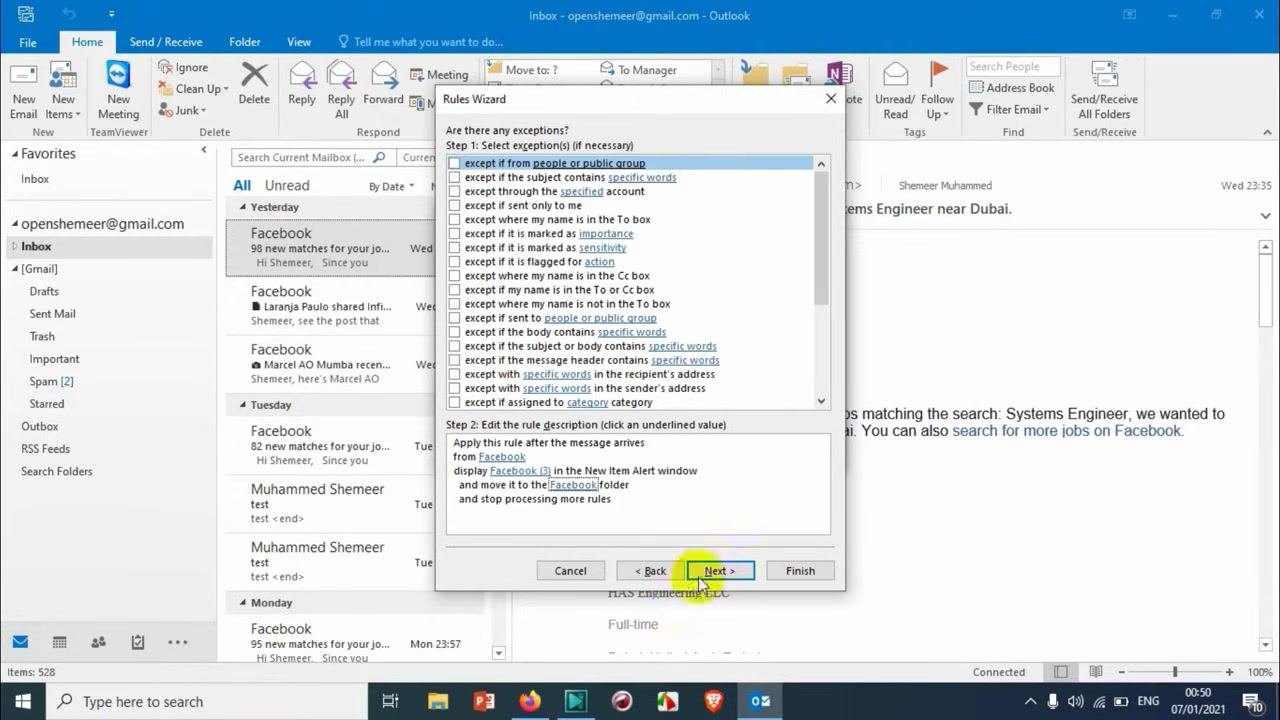Switch to Tasks view icon
The height and width of the screenshot is (720, 1280).
[138, 642]
